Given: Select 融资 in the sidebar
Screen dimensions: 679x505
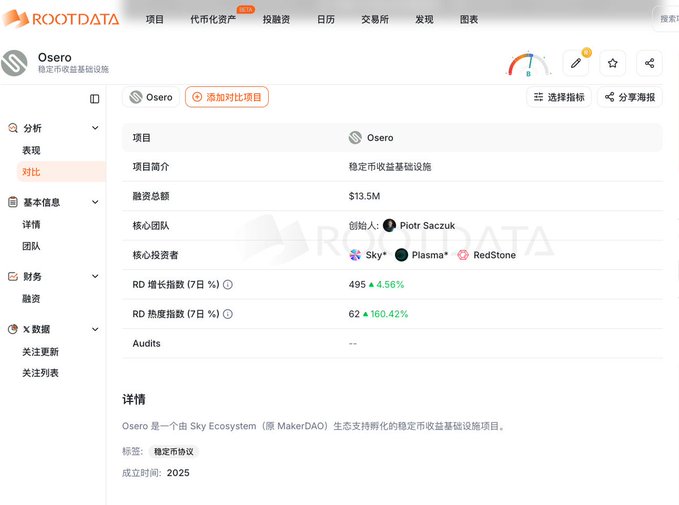Looking at the screenshot, I should pos(31,298).
